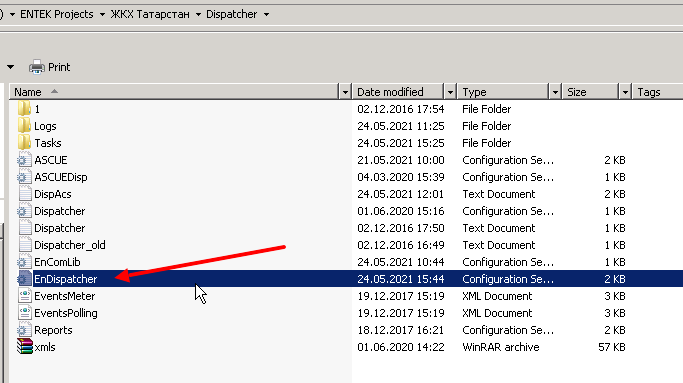Select the EnDispatcher file name
The image size is (683, 383).
[65, 279]
